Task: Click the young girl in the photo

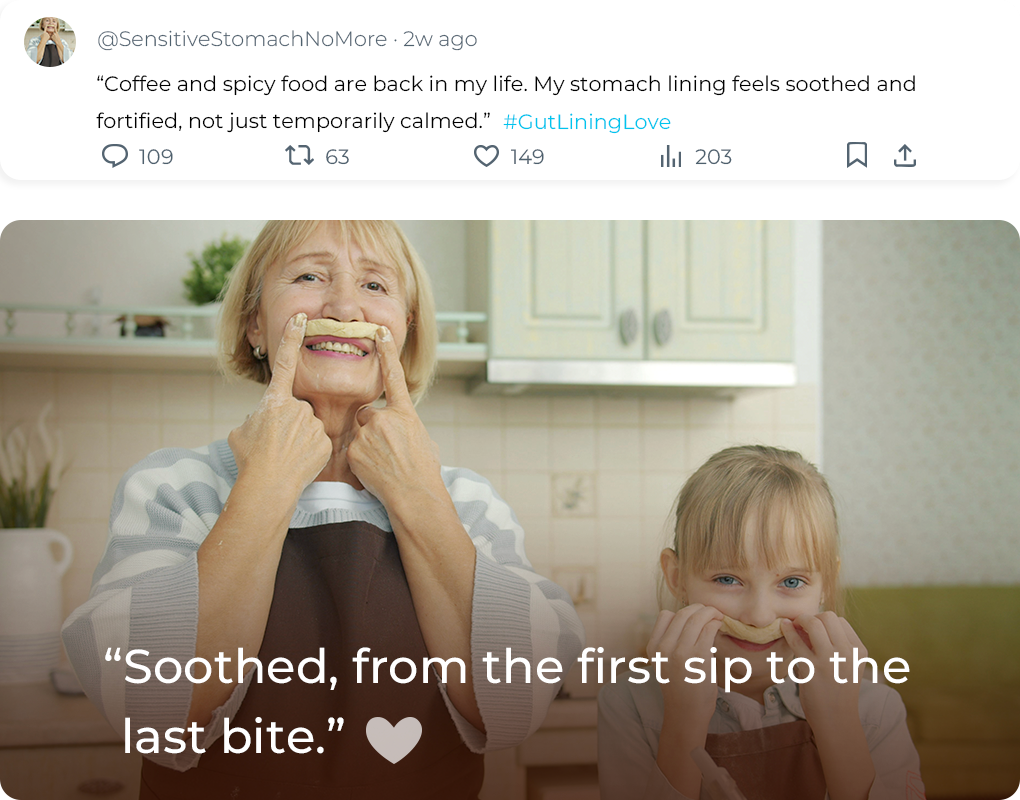Action: pyautogui.click(x=755, y=590)
